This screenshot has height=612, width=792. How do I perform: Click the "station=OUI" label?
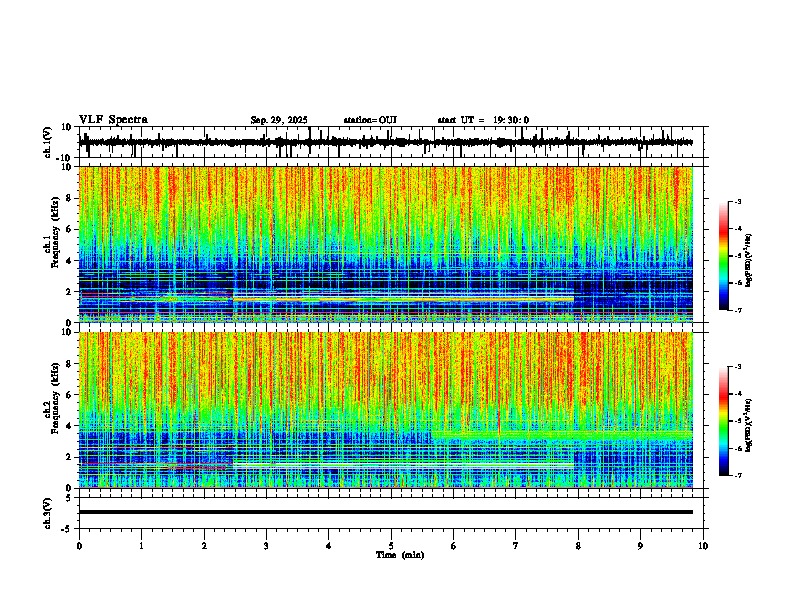click(x=370, y=120)
